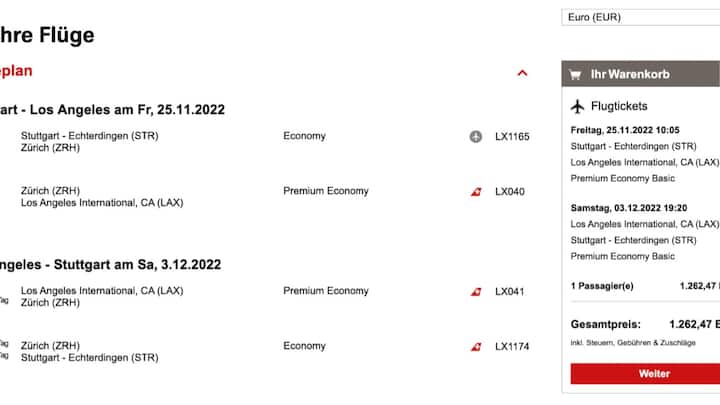The image size is (720, 405).
Task: Select flight number LX040
Action: pos(510,191)
